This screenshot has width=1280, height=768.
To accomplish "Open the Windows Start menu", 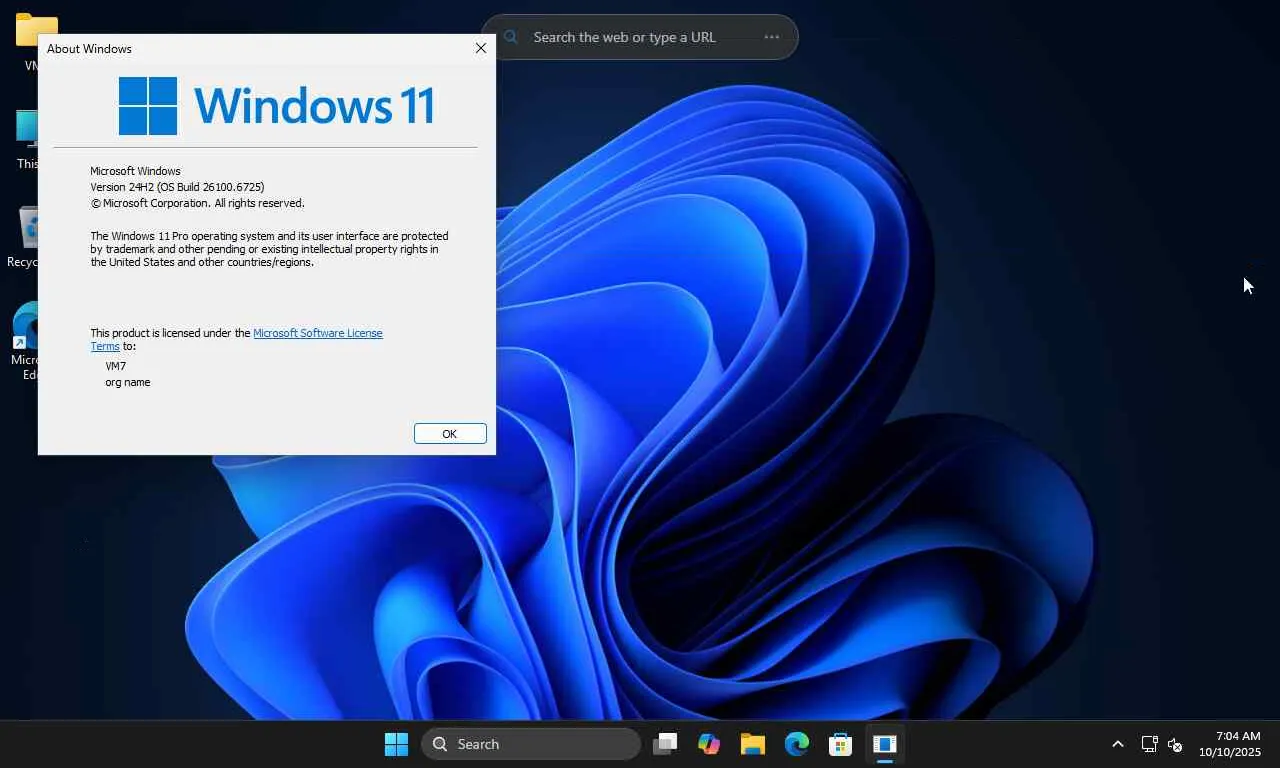I will point(397,744).
